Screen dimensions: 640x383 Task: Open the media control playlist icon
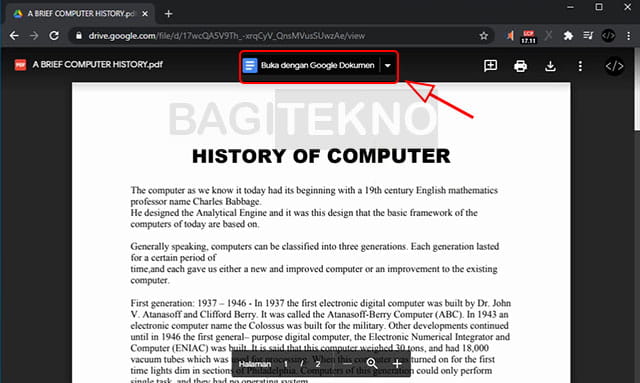coord(588,36)
